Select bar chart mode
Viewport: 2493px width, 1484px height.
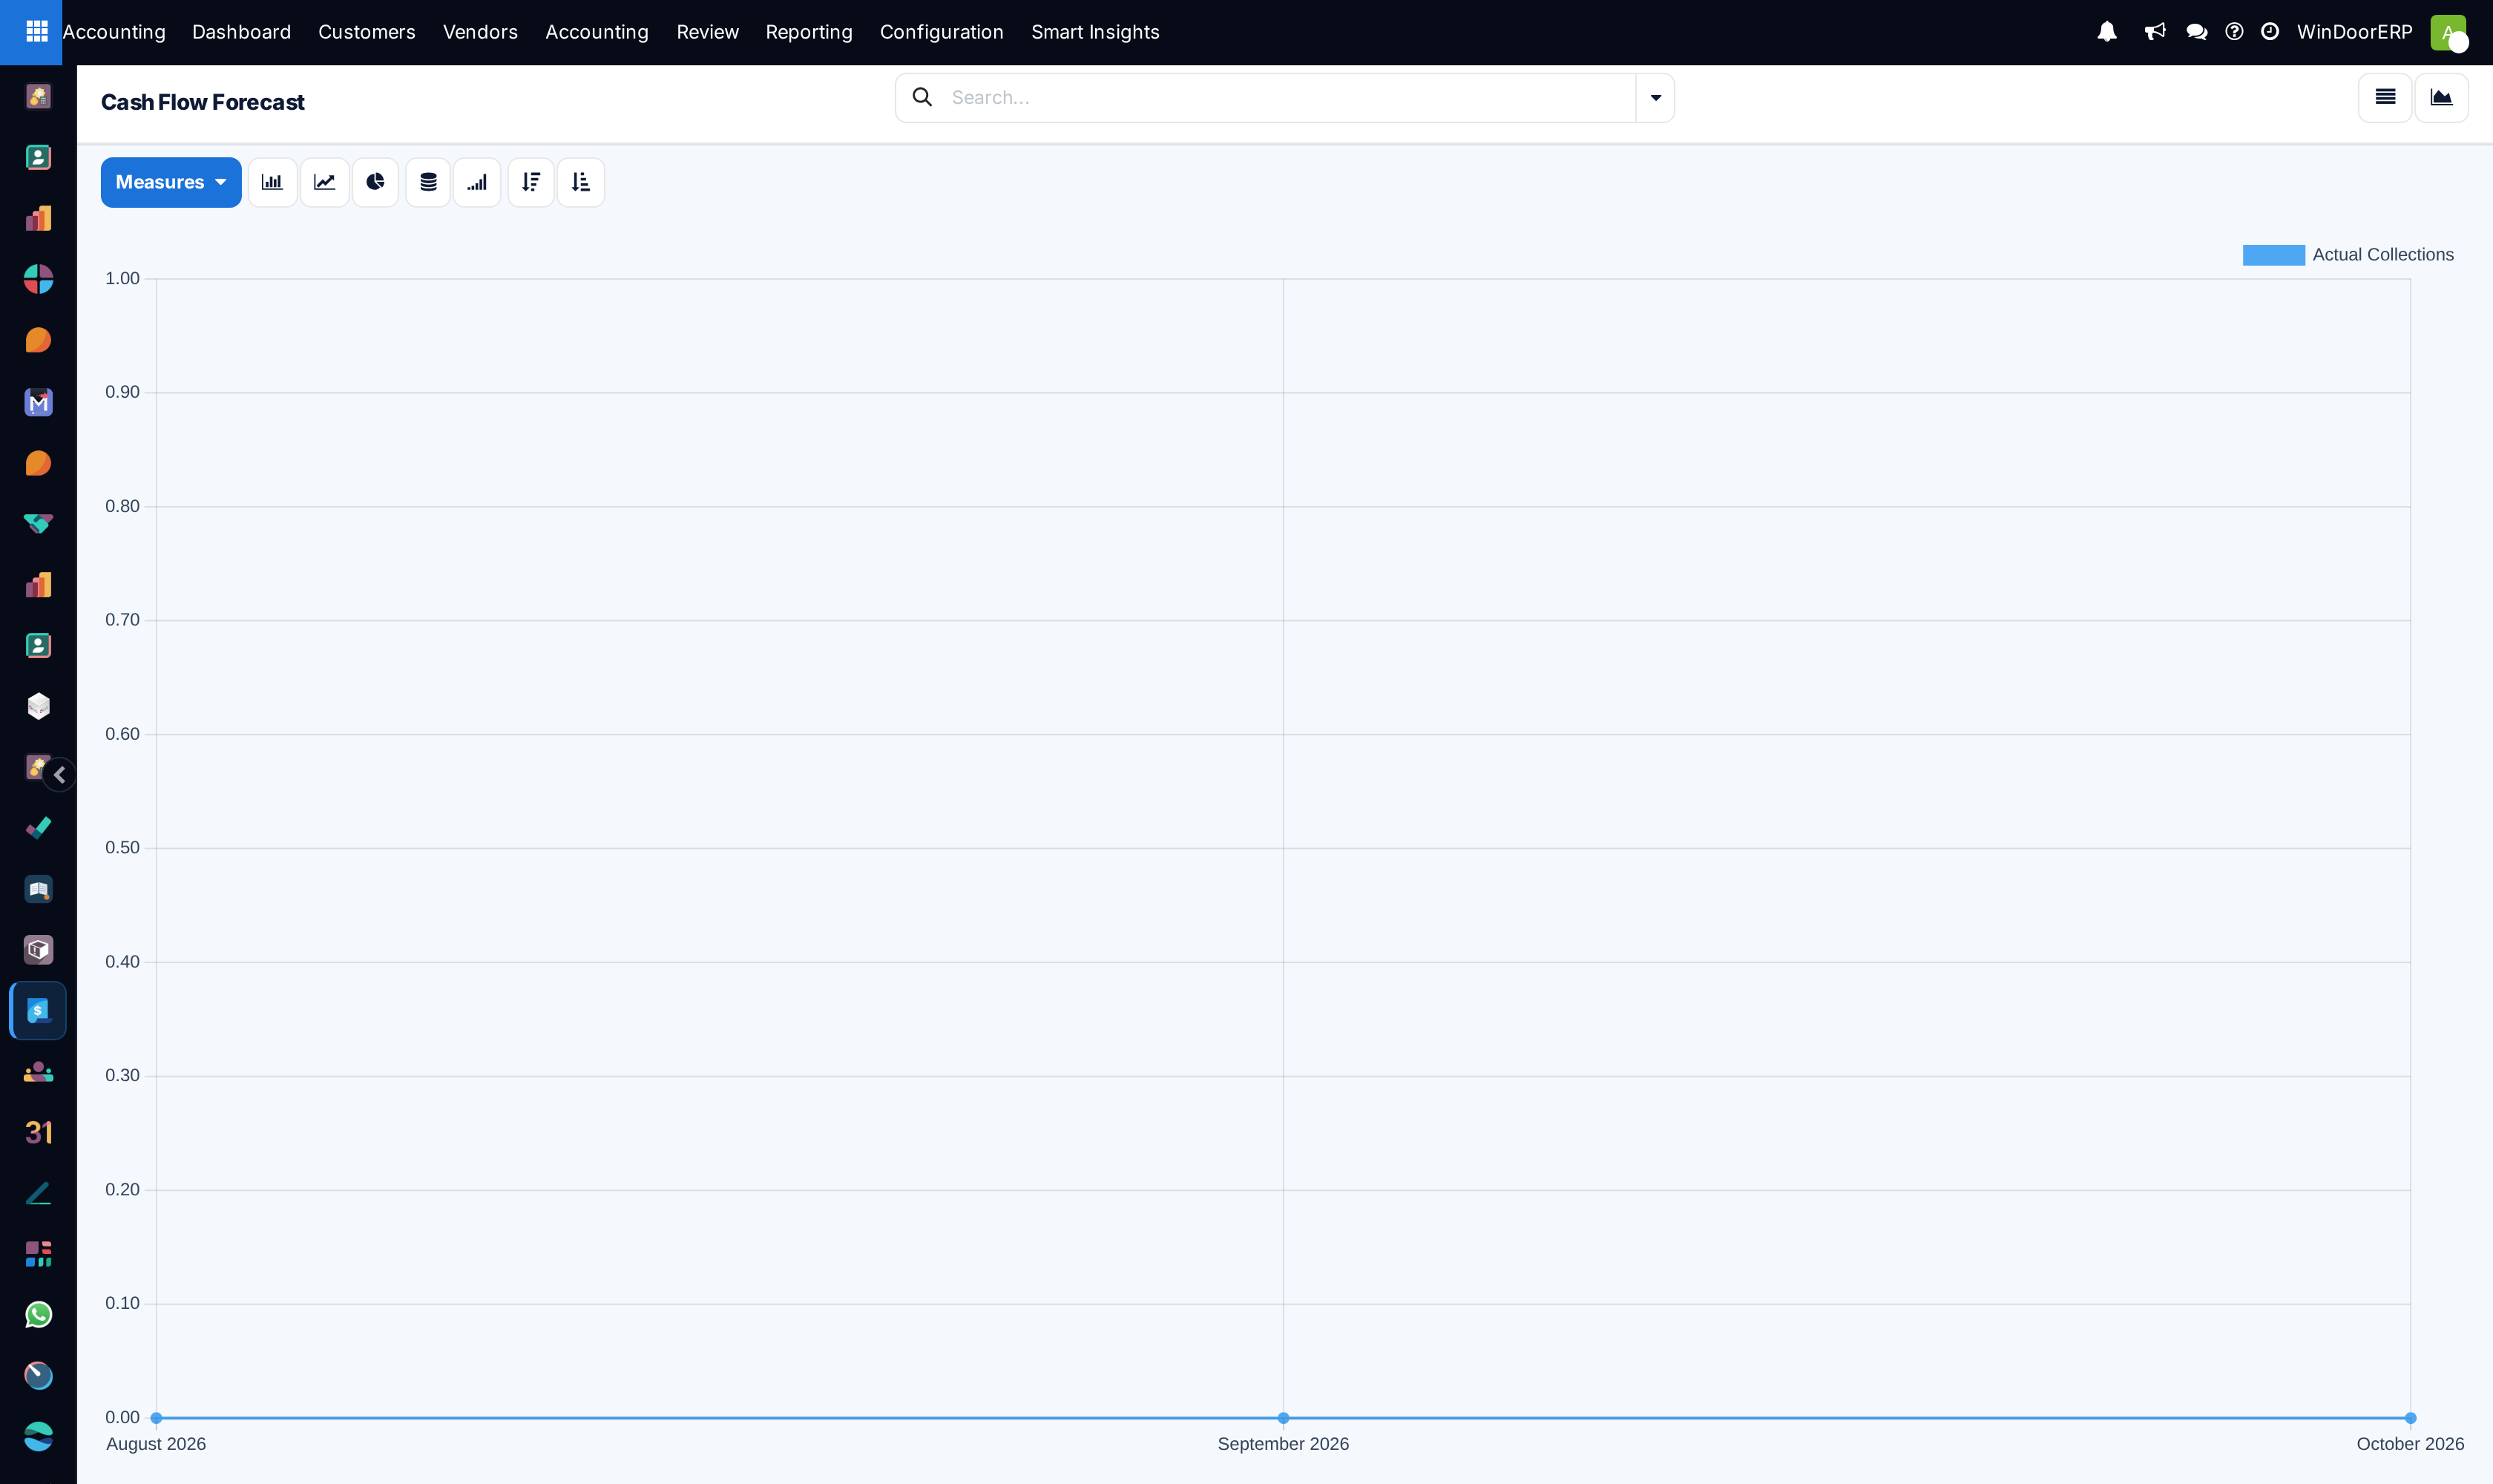(272, 182)
